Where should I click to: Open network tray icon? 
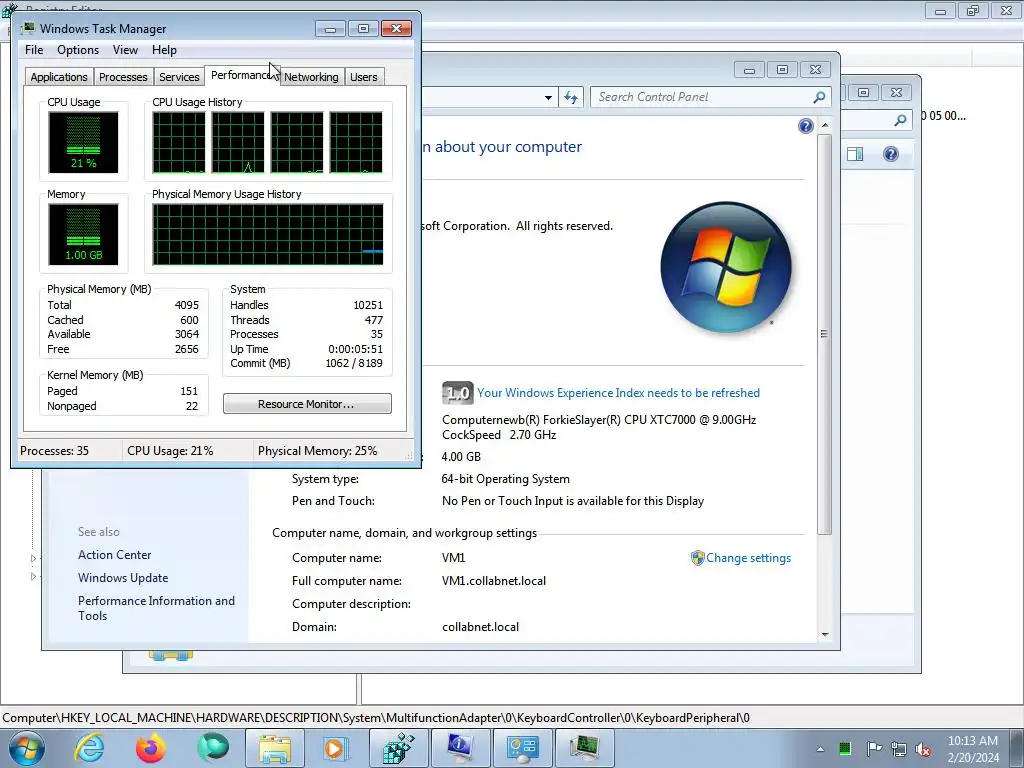899,749
